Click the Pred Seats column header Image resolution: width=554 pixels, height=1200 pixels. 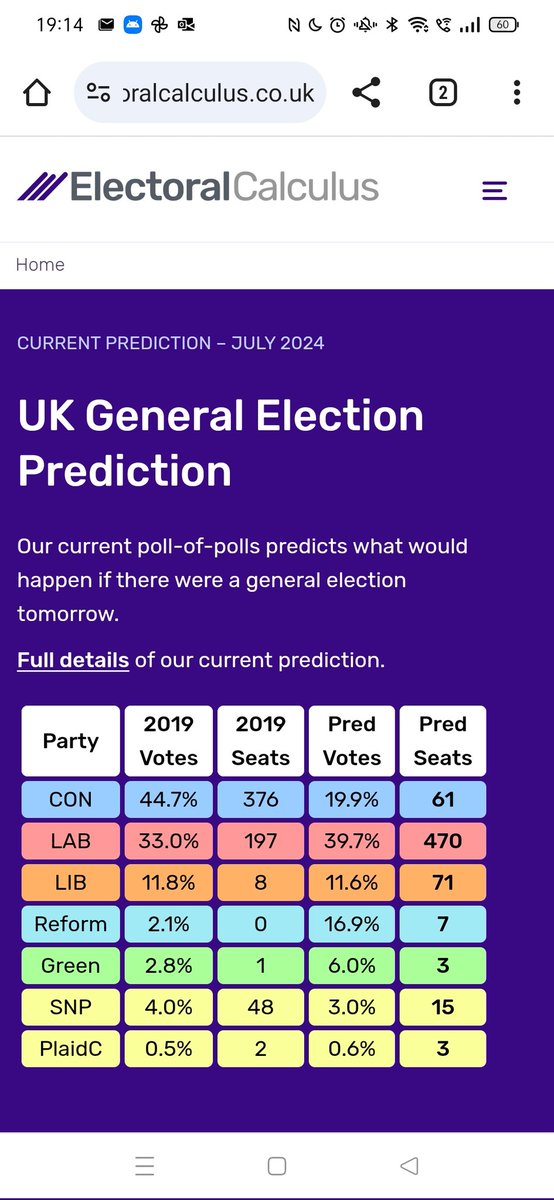443,741
